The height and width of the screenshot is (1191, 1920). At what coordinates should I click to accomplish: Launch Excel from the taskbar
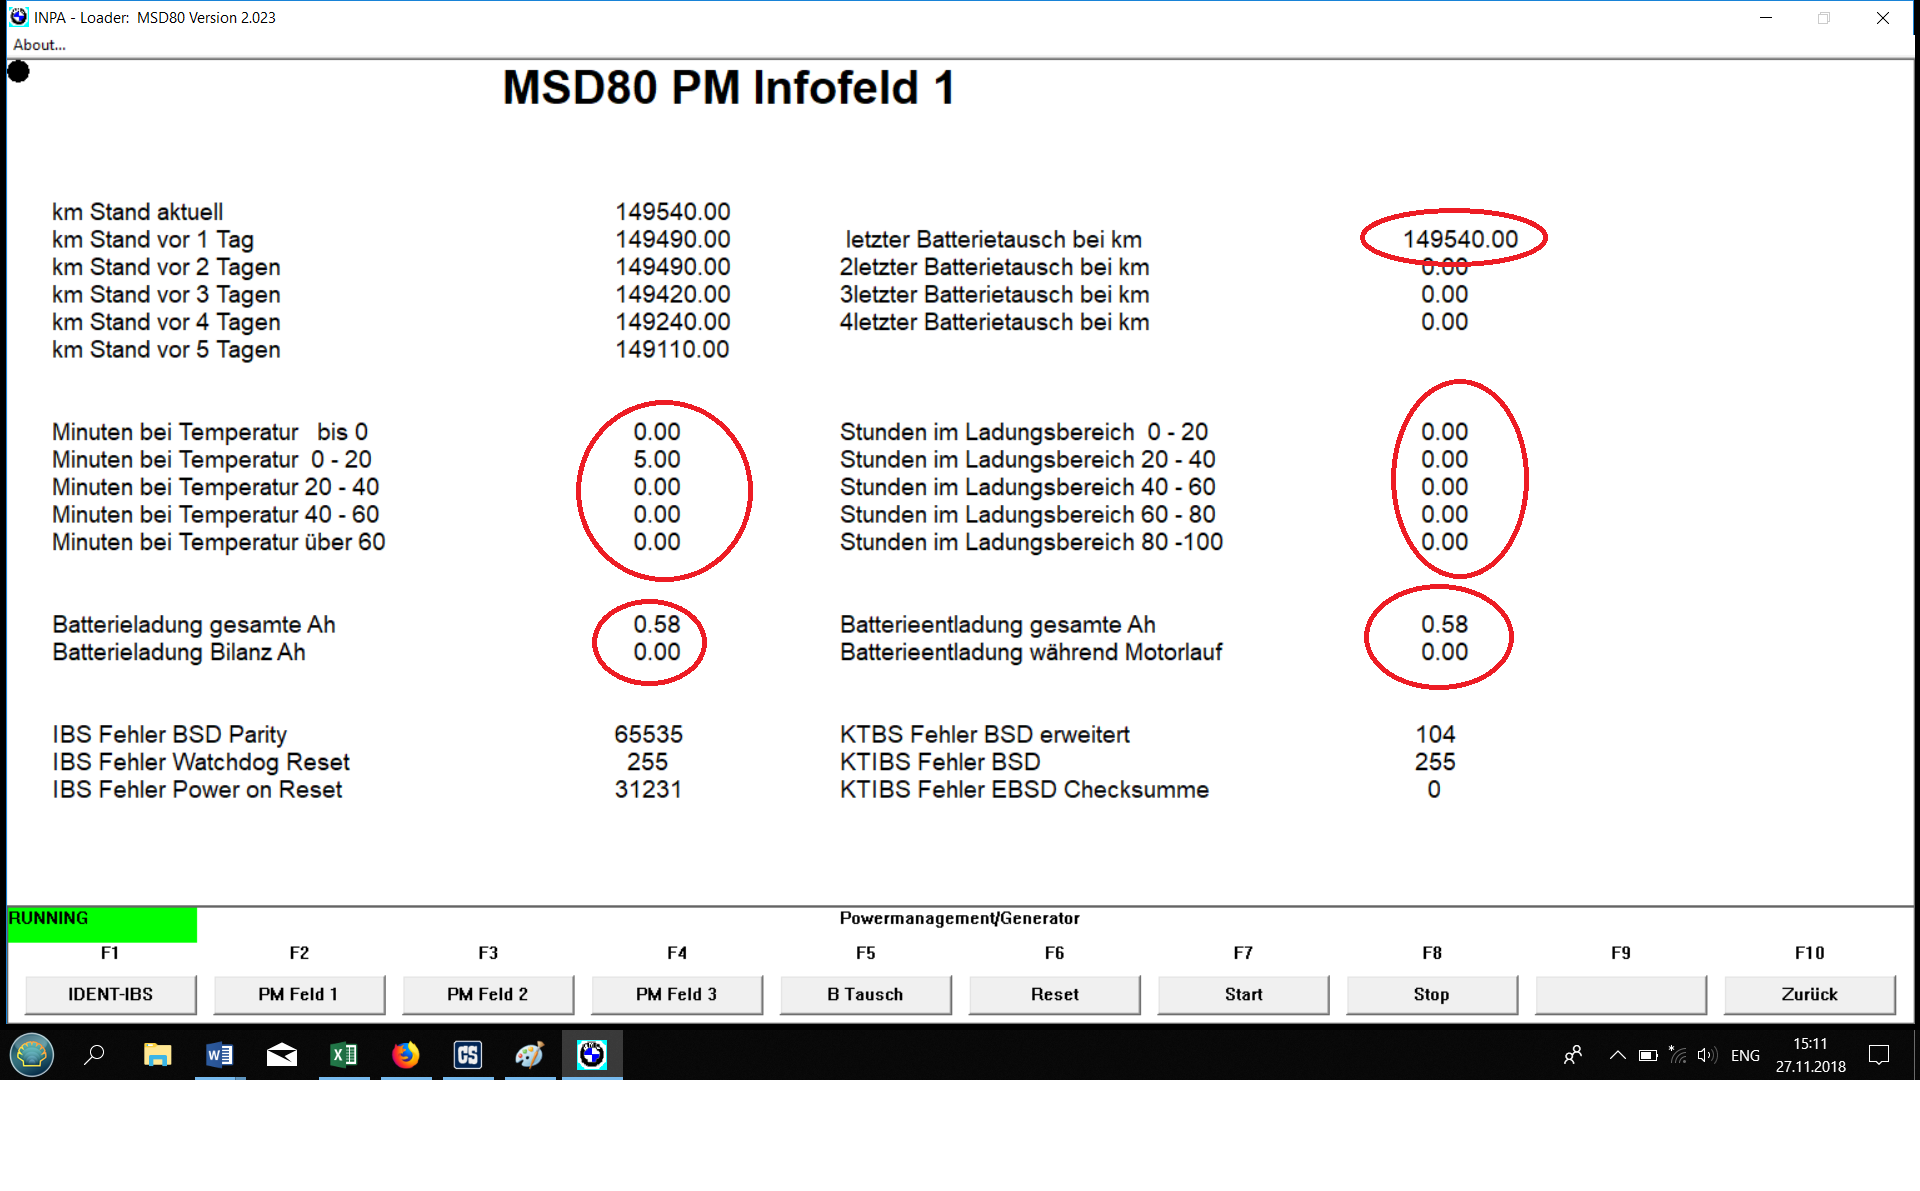(343, 1054)
